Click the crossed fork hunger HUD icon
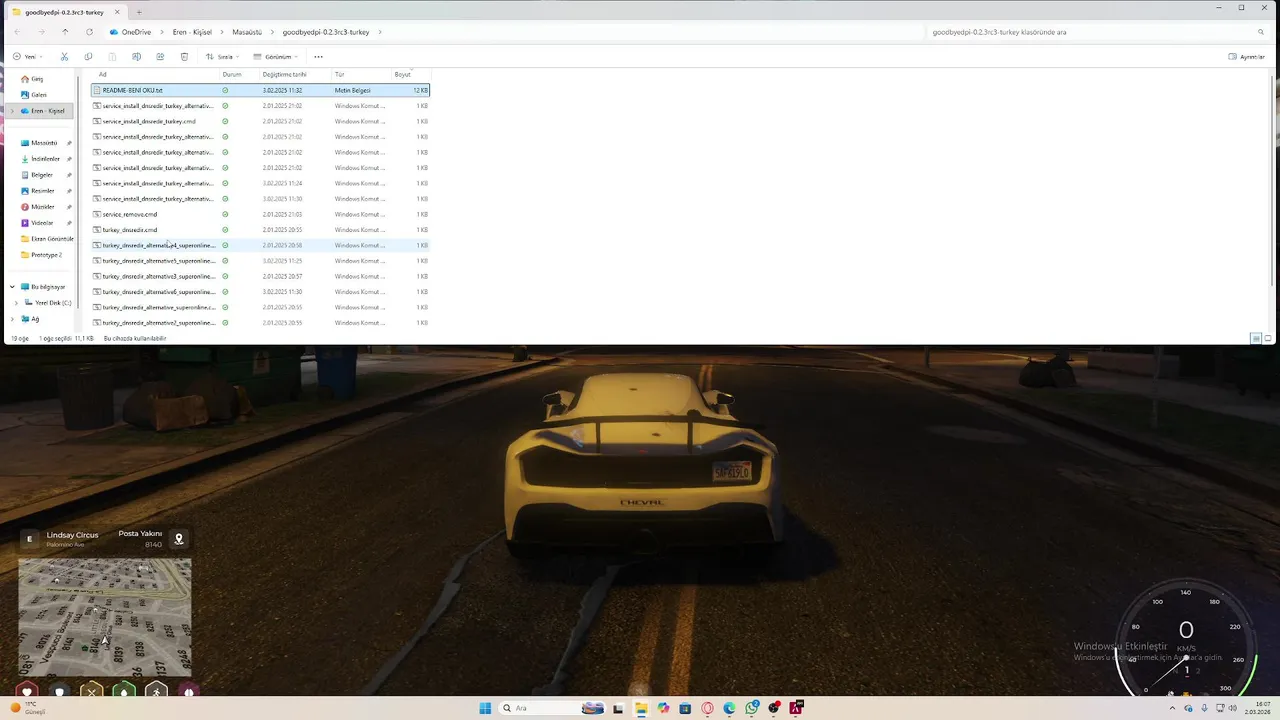This screenshot has height=720, width=1280. (92, 691)
